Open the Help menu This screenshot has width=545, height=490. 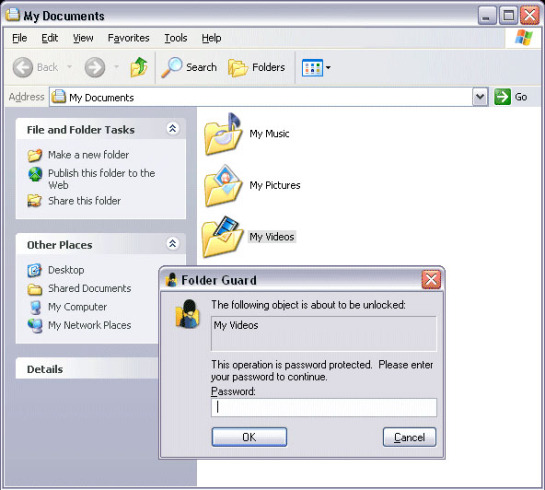coord(211,38)
